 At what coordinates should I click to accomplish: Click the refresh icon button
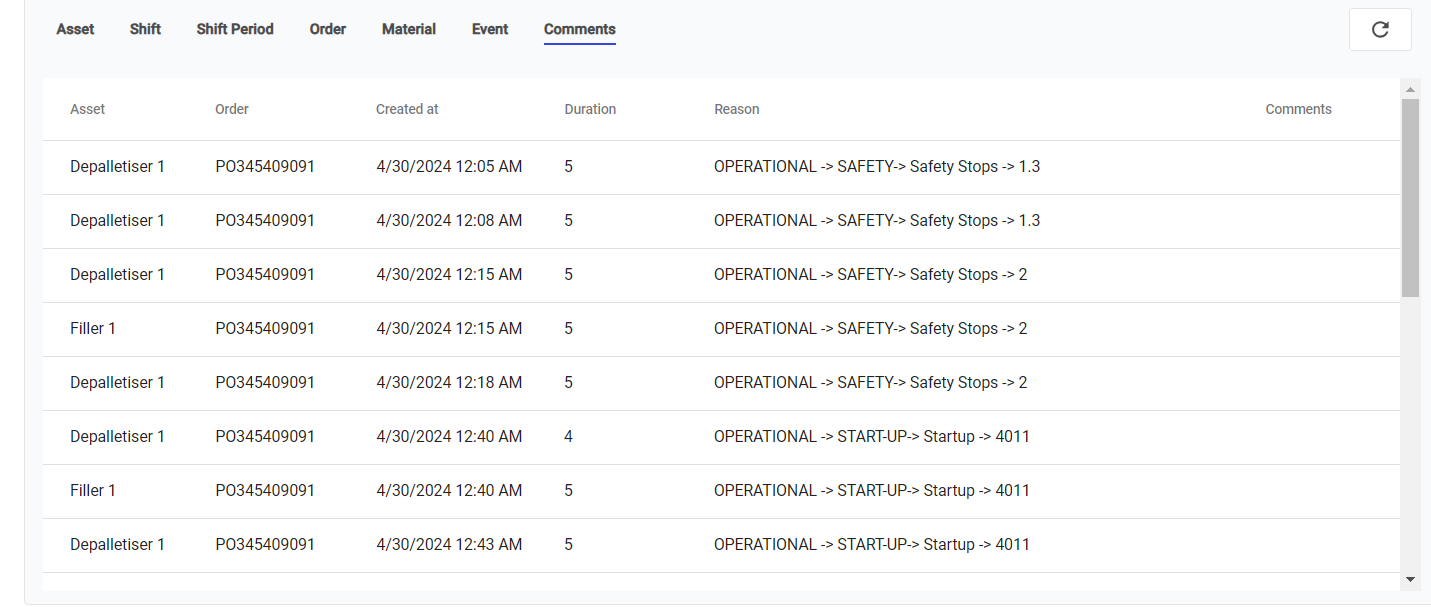click(x=1380, y=30)
